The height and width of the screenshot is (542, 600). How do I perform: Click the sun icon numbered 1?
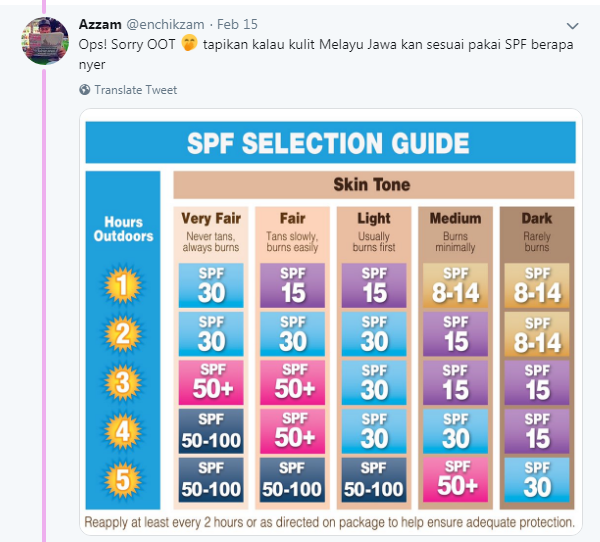tap(122, 285)
